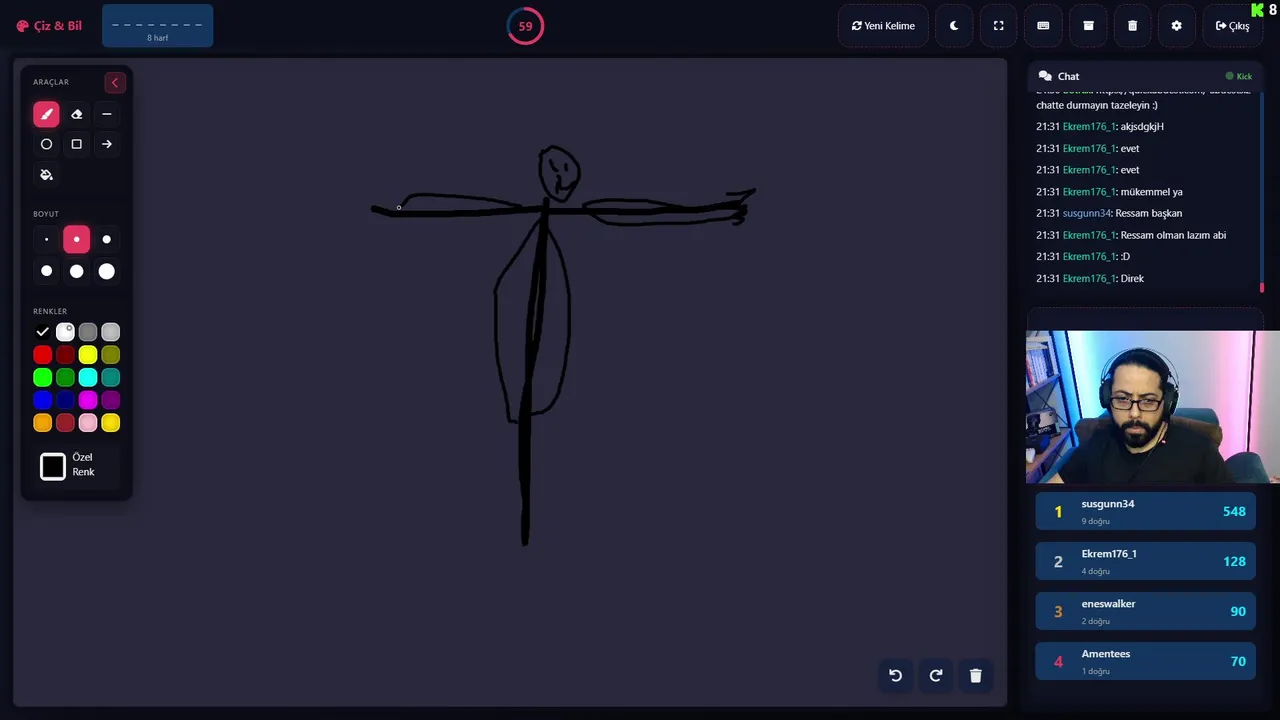This screenshot has width=1280, height=720.
Task: Click the chat scrollbar handle
Action: [x=1262, y=287]
